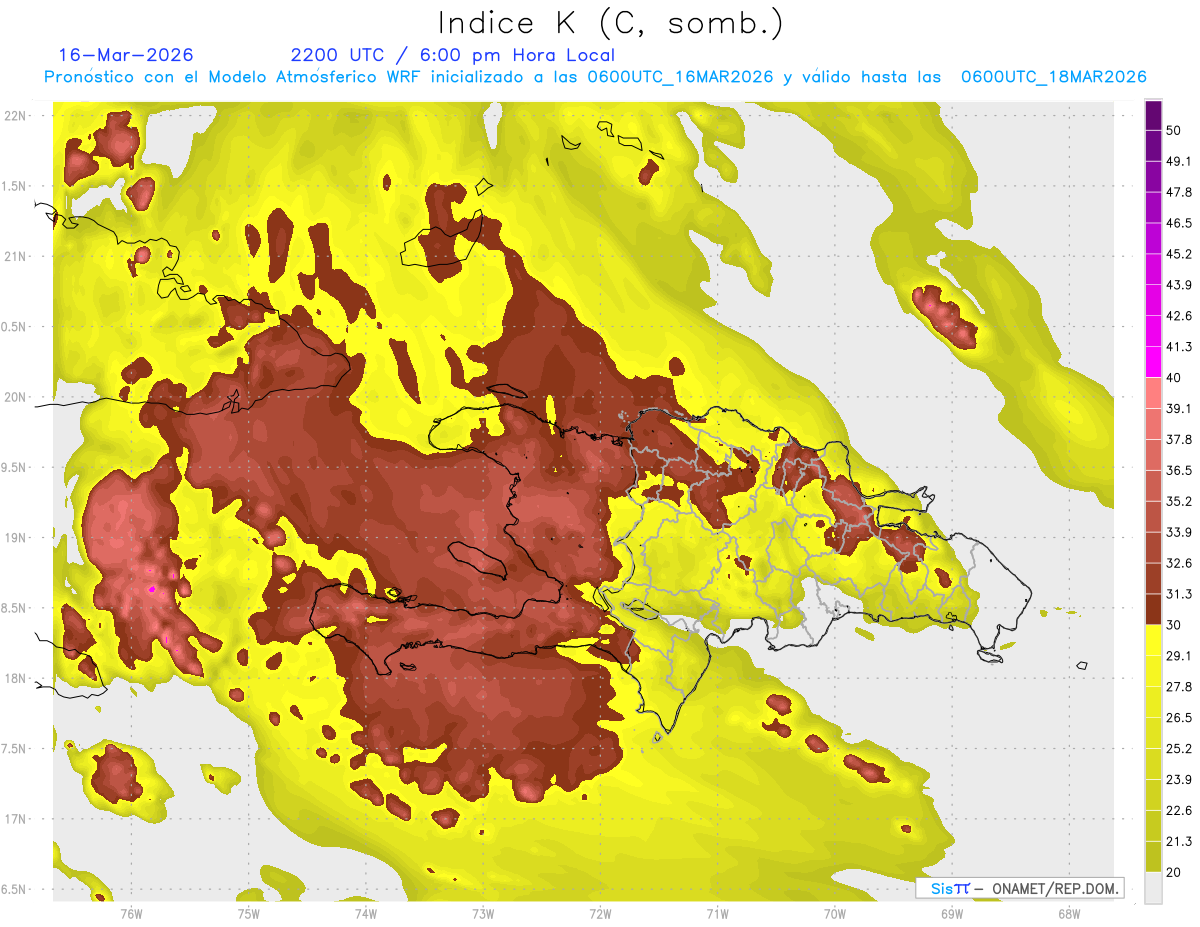
Task: Click the legend value '21.3'
Action: tap(1178, 842)
